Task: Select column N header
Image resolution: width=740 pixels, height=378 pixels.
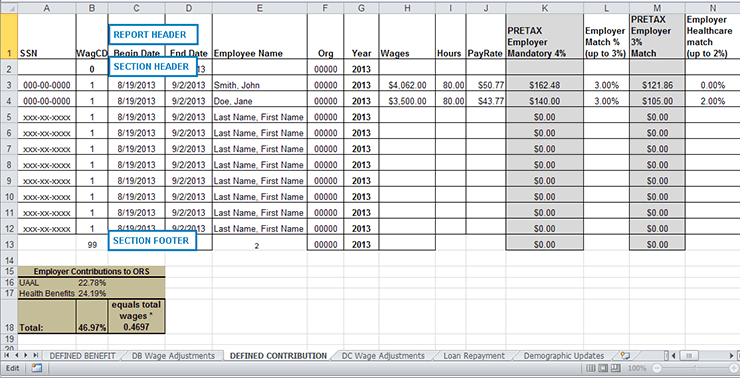Action: click(x=713, y=8)
